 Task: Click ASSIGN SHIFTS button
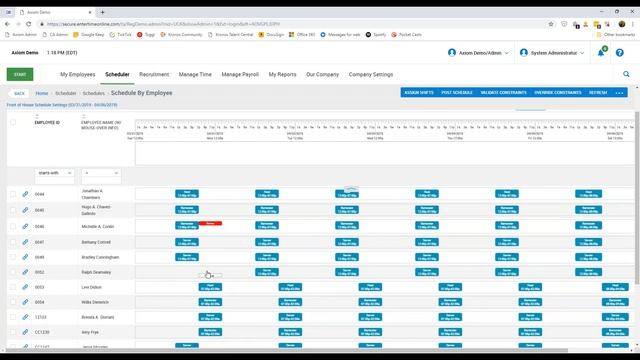[419, 93]
